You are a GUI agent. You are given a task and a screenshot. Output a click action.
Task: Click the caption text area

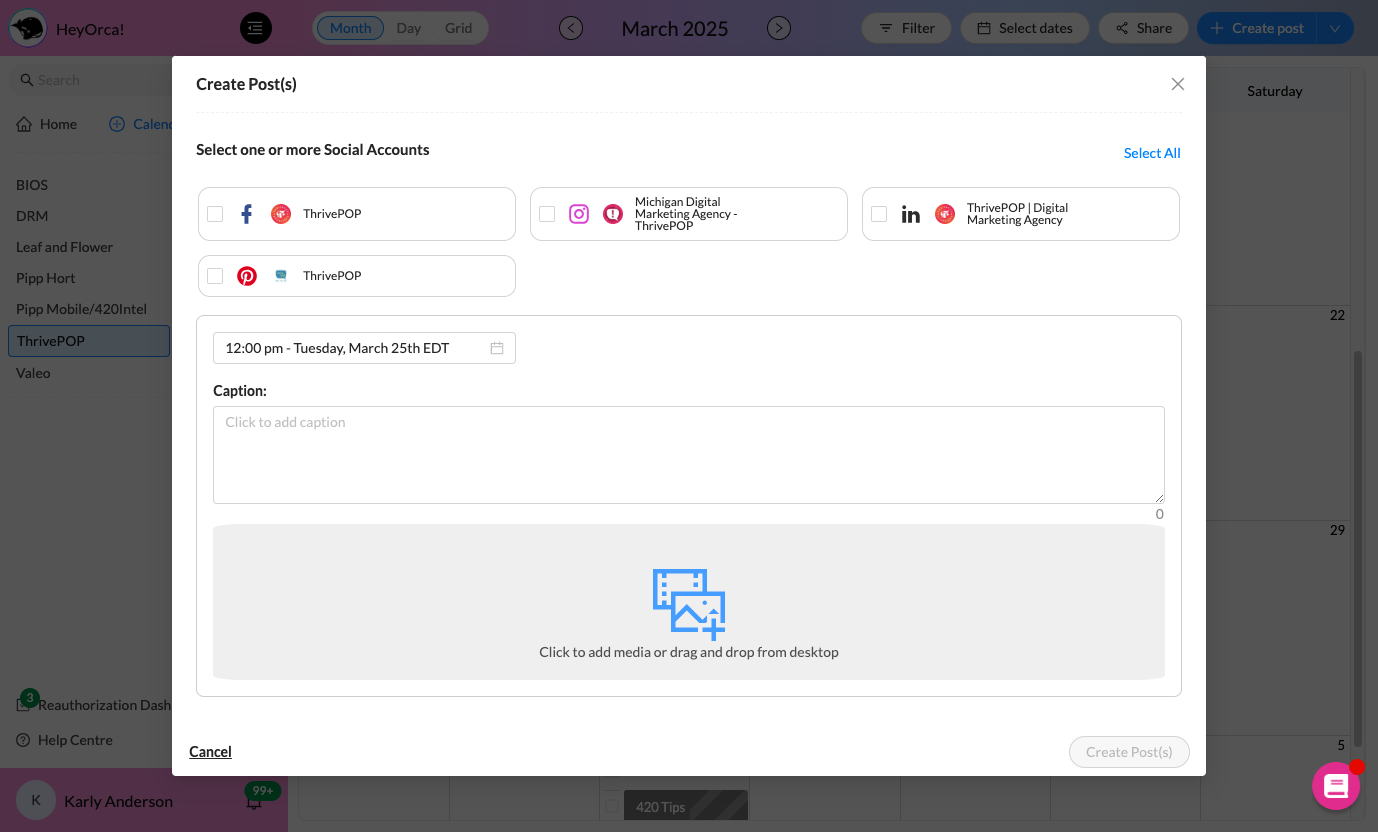click(x=689, y=455)
